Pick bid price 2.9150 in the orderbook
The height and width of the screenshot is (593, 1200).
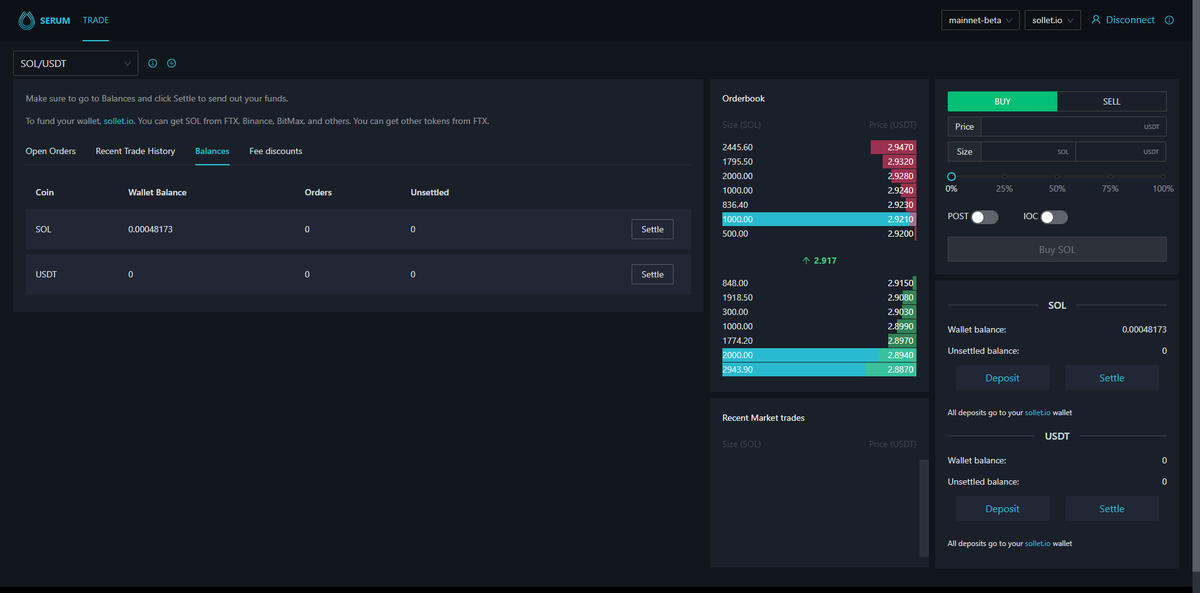click(900, 283)
